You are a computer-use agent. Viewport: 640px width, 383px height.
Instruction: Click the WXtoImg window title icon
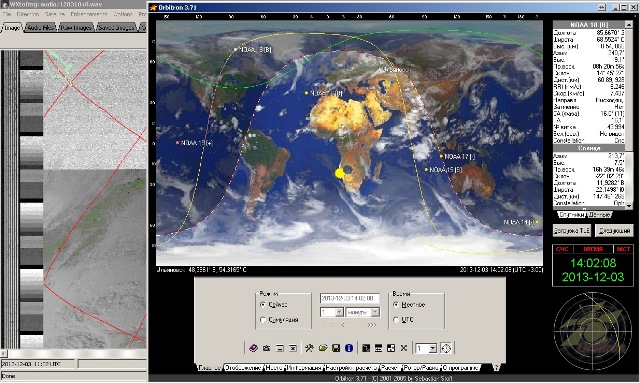pos(6,4)
